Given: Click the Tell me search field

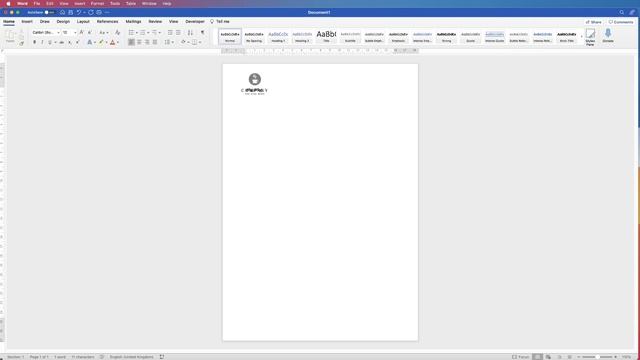Looking at the screenshot, I should (x=220, y=21).
